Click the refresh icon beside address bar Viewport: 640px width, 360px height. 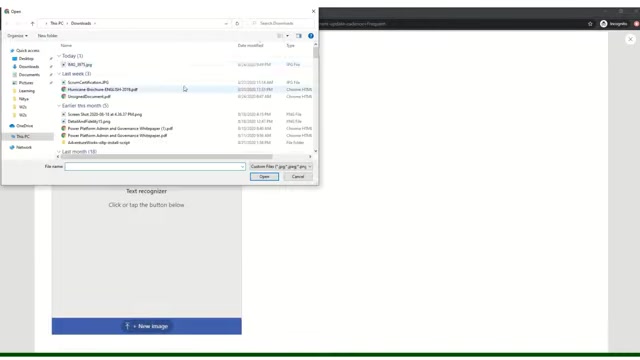coord(237,24)
